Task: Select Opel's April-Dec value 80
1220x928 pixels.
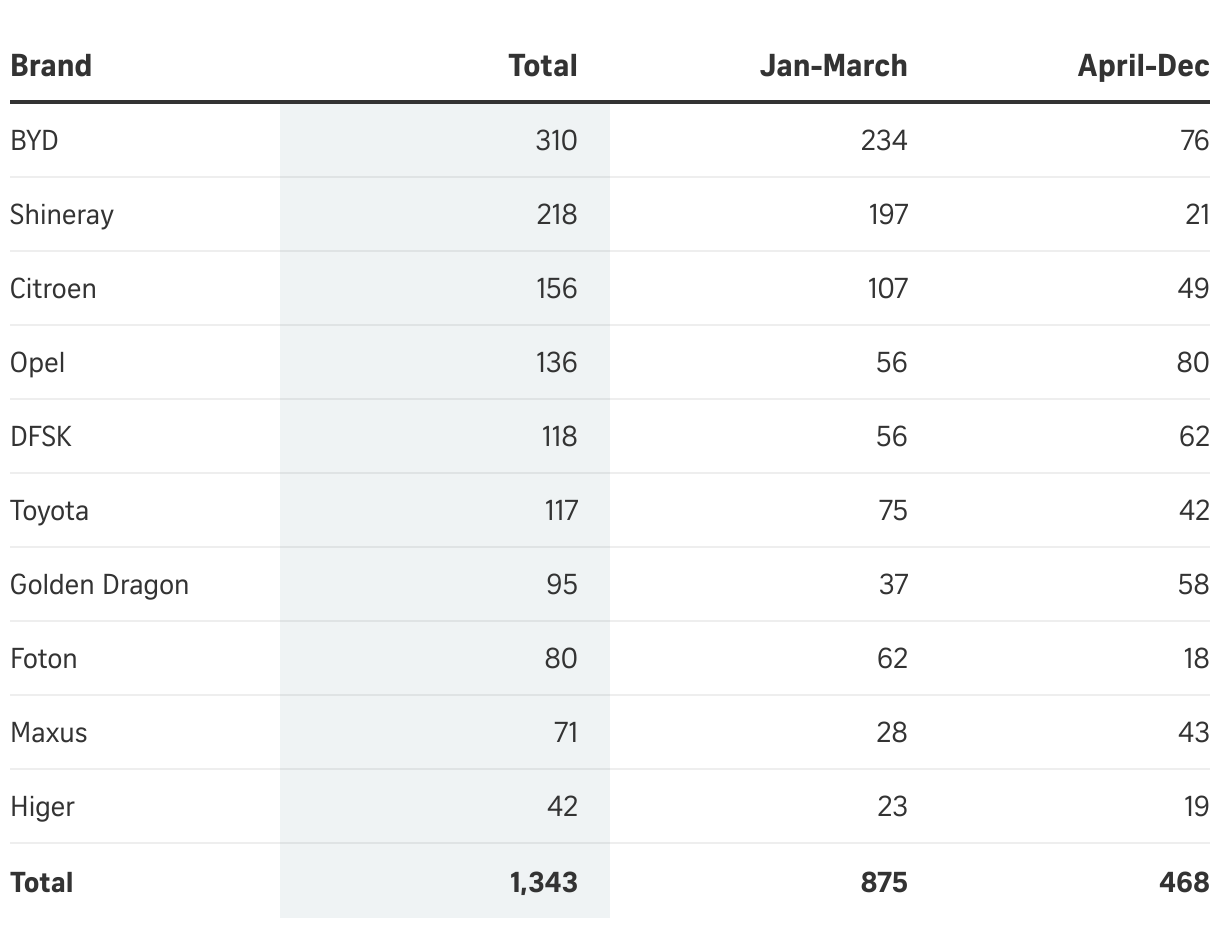Action: [1193, 362]
